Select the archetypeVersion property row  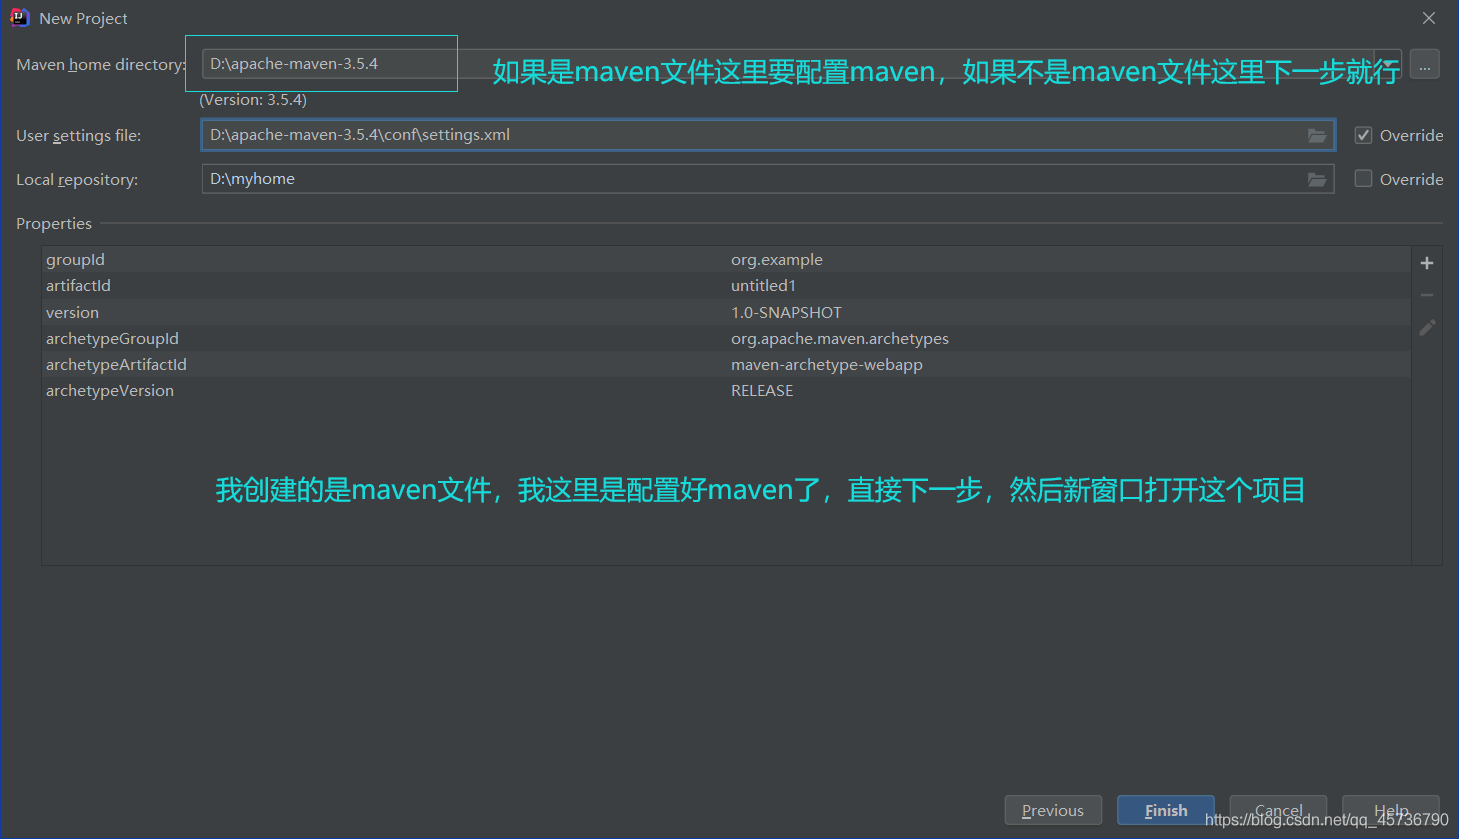pos(726,390)
